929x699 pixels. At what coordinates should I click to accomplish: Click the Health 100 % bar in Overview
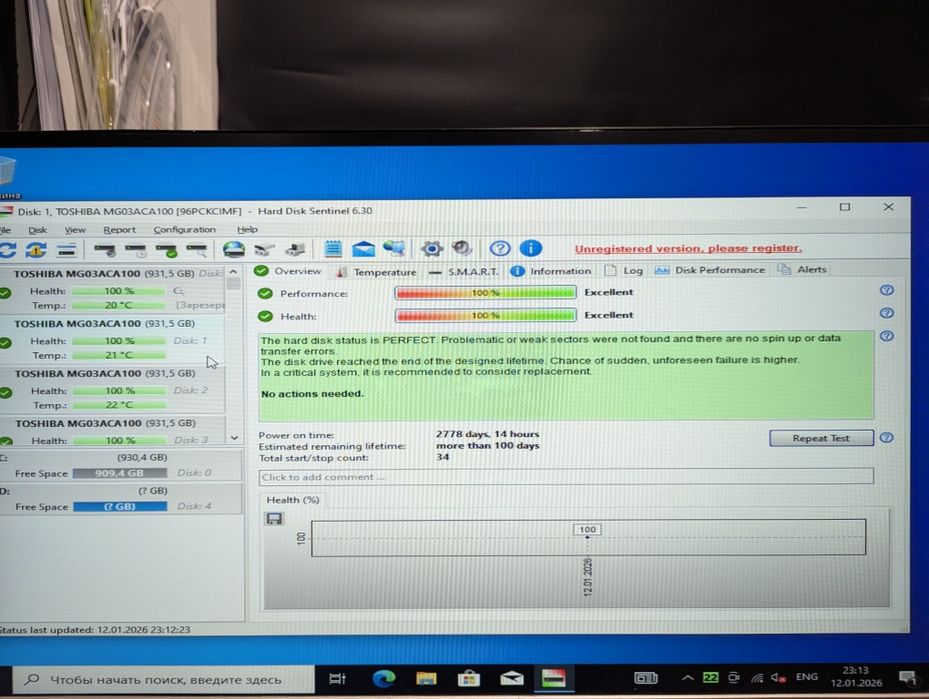485,315
